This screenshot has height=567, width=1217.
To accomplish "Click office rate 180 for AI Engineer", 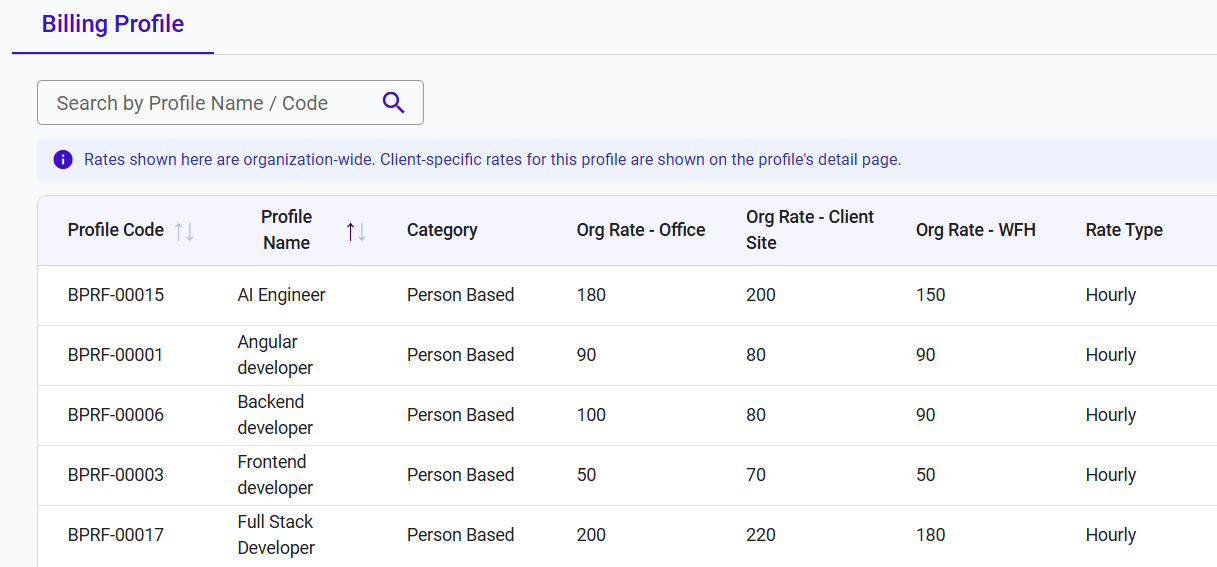I will [592, 295].
